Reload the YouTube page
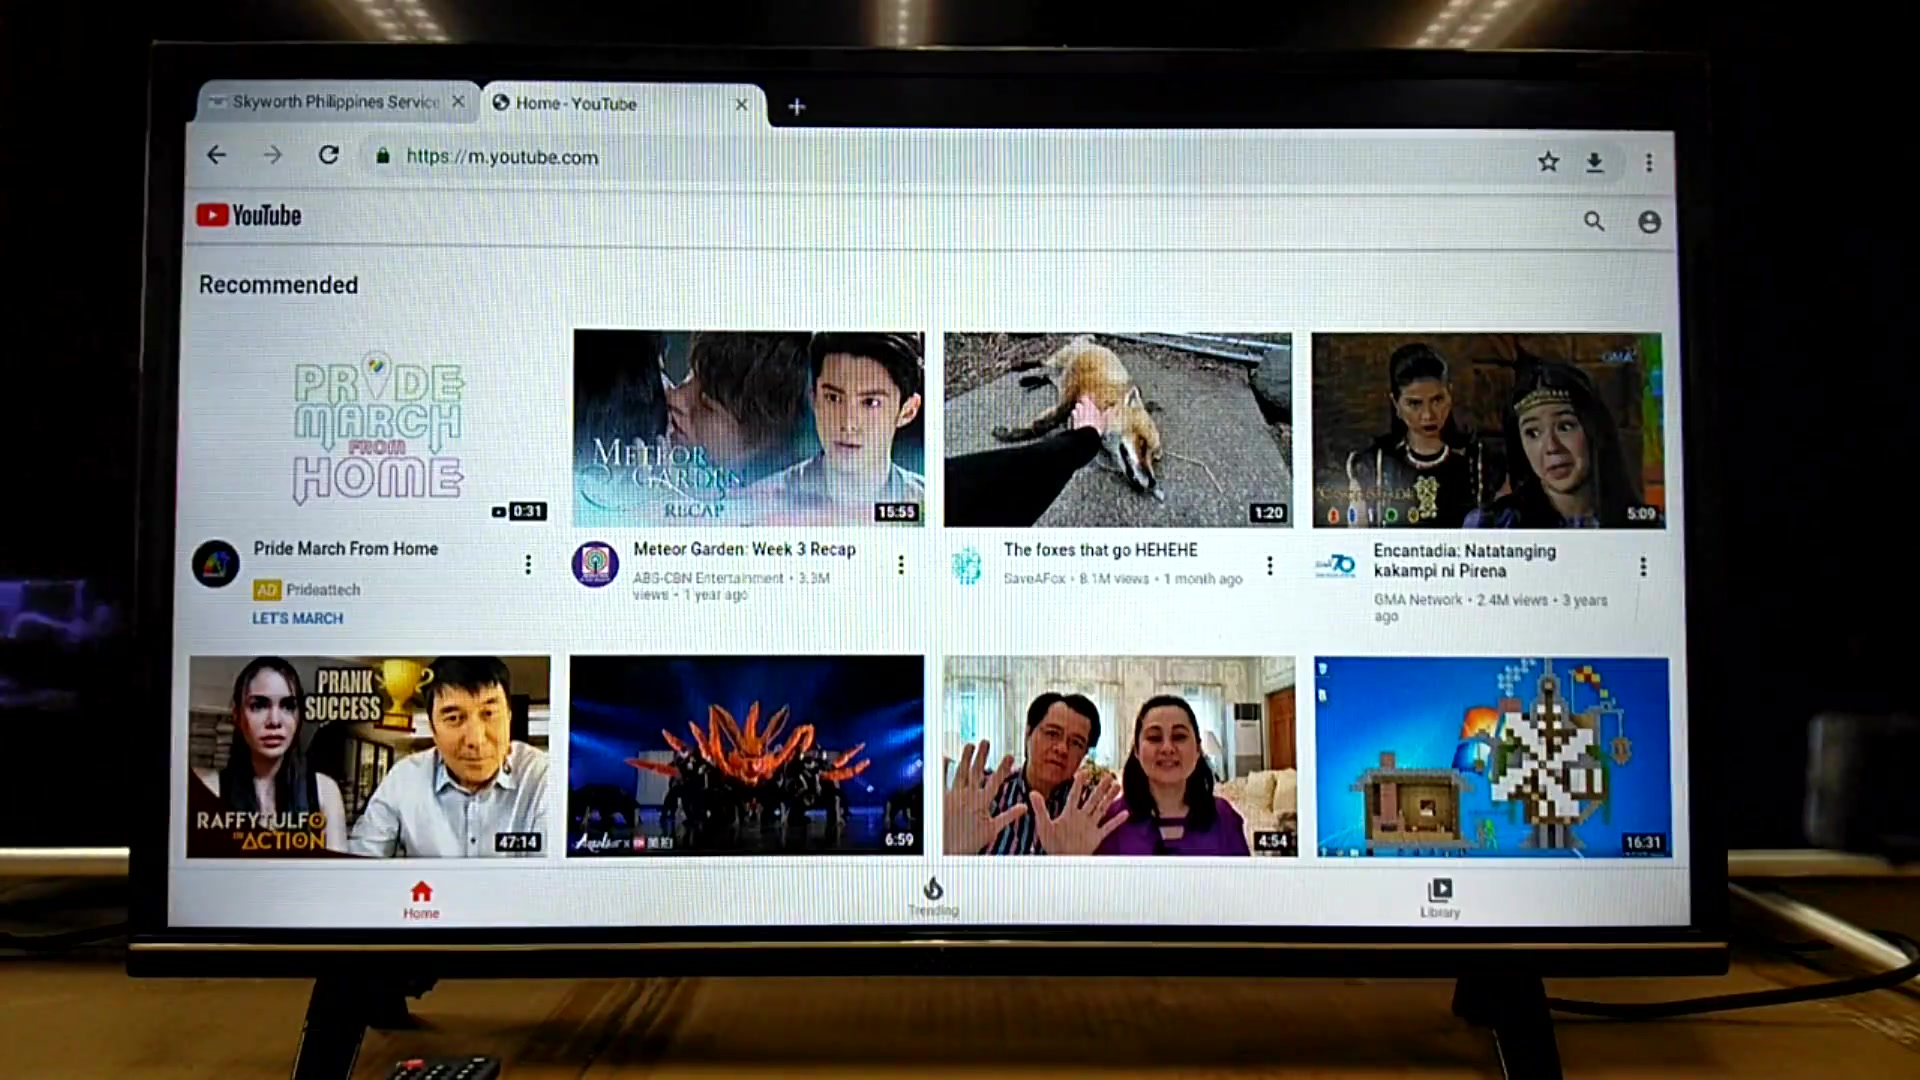The image size is (1920, 1080). pos(328,155)
